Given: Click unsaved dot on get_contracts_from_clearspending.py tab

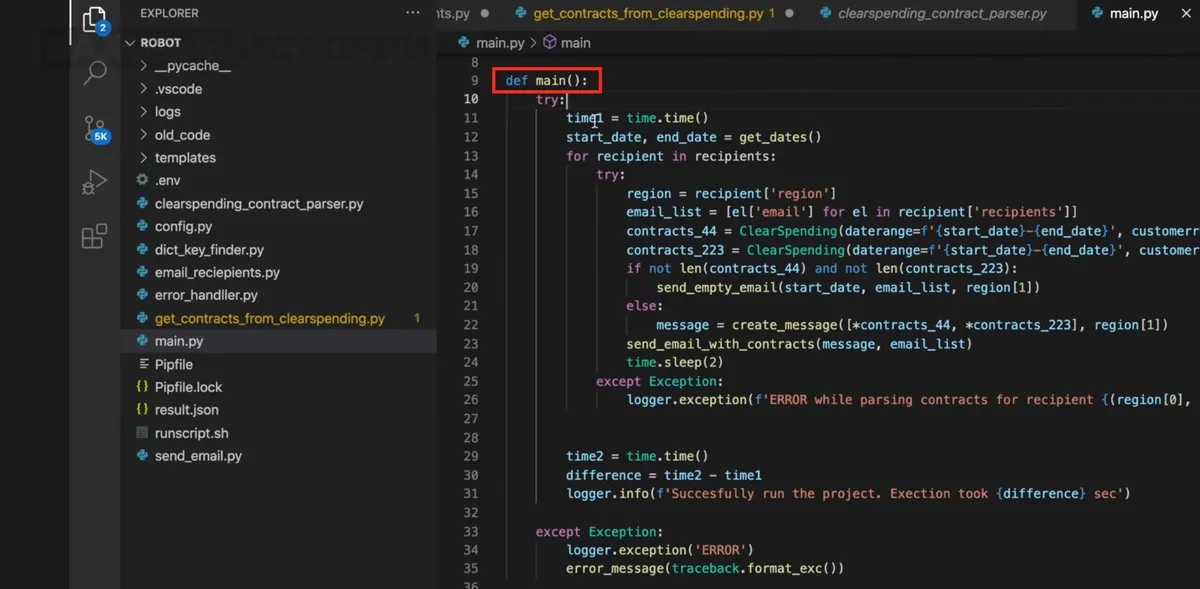Looking at the screenshot, I should (790, 14).
